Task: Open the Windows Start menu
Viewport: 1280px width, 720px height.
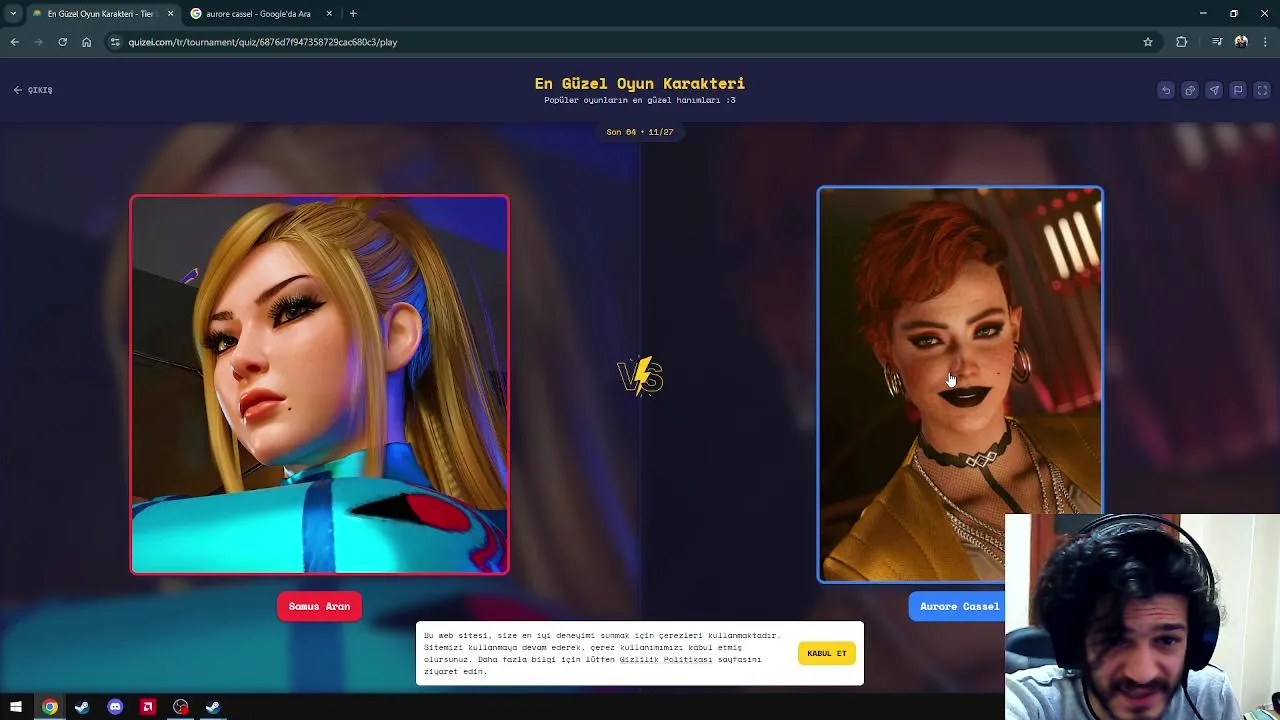Action: [16, 707]
